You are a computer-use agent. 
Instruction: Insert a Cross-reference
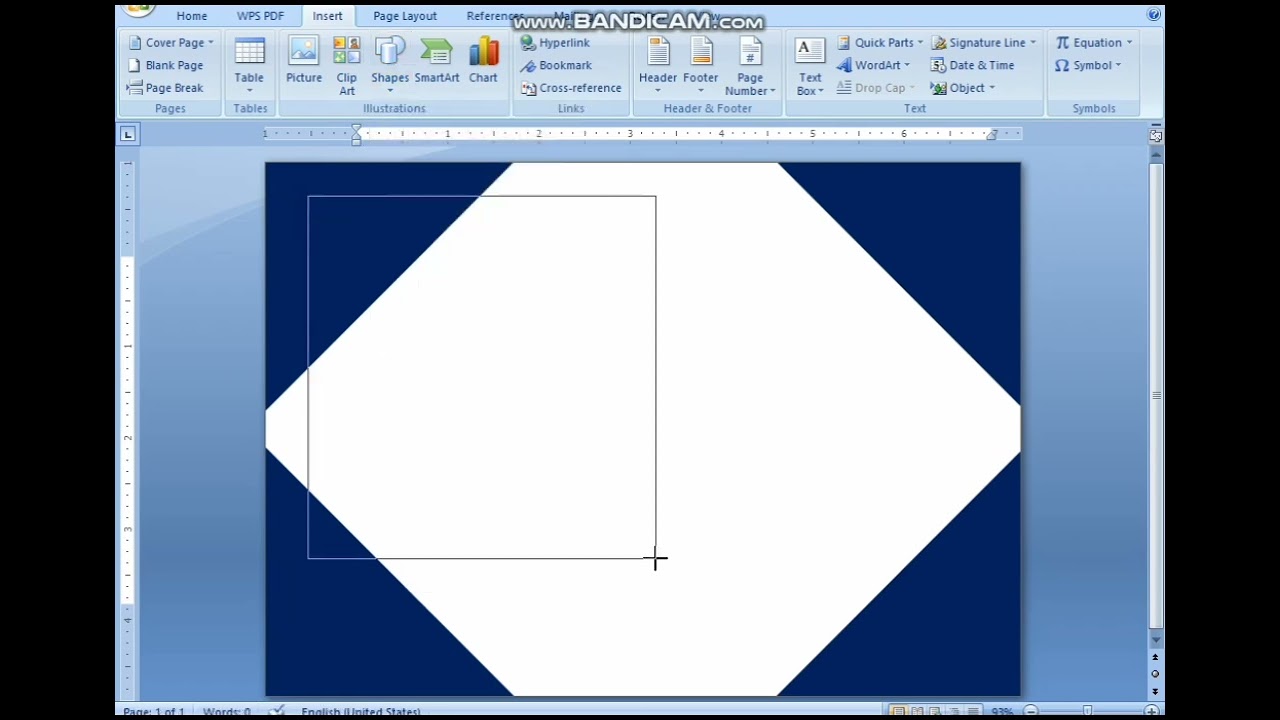pos(571,87)
